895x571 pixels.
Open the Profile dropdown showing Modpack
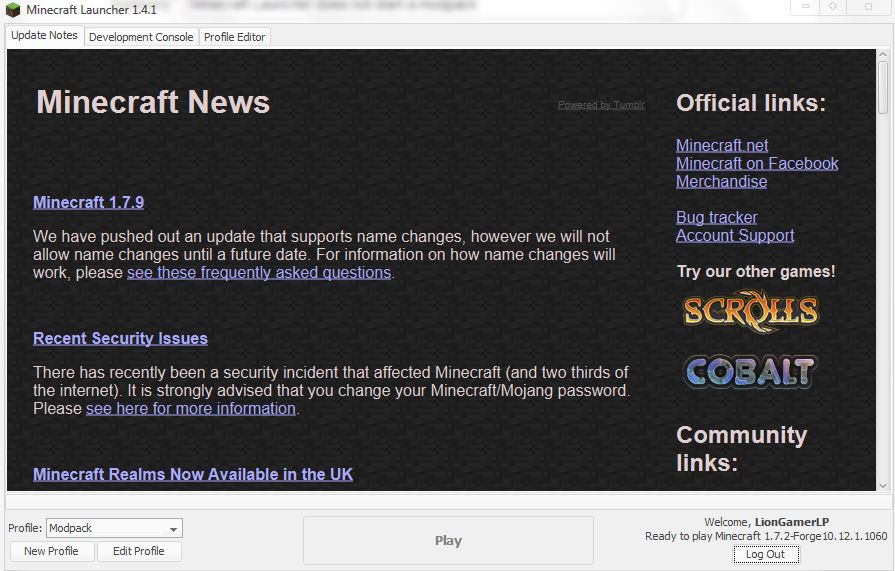pos(114,528)
